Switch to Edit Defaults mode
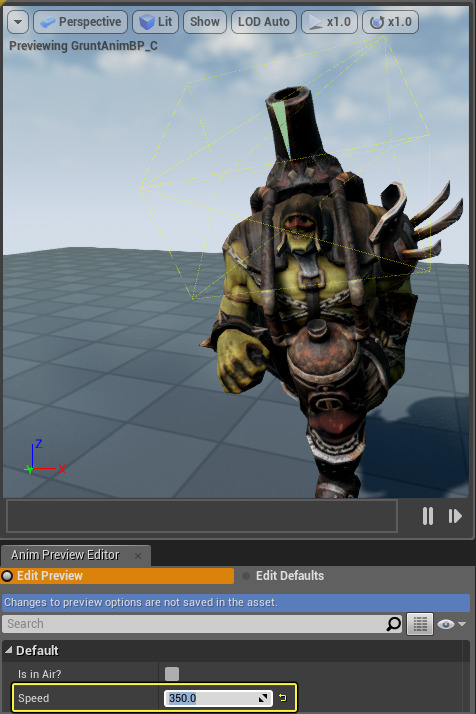This screenshot has height=714, width=476. (x=283, y=576)
